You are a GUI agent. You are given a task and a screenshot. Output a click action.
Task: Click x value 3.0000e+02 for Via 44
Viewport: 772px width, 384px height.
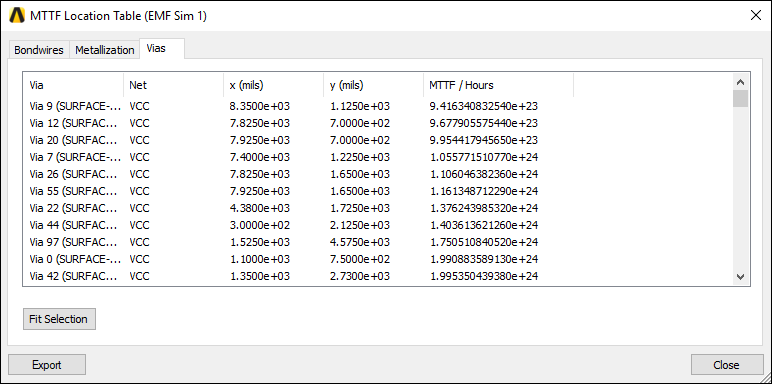click(x=260, y=225)
